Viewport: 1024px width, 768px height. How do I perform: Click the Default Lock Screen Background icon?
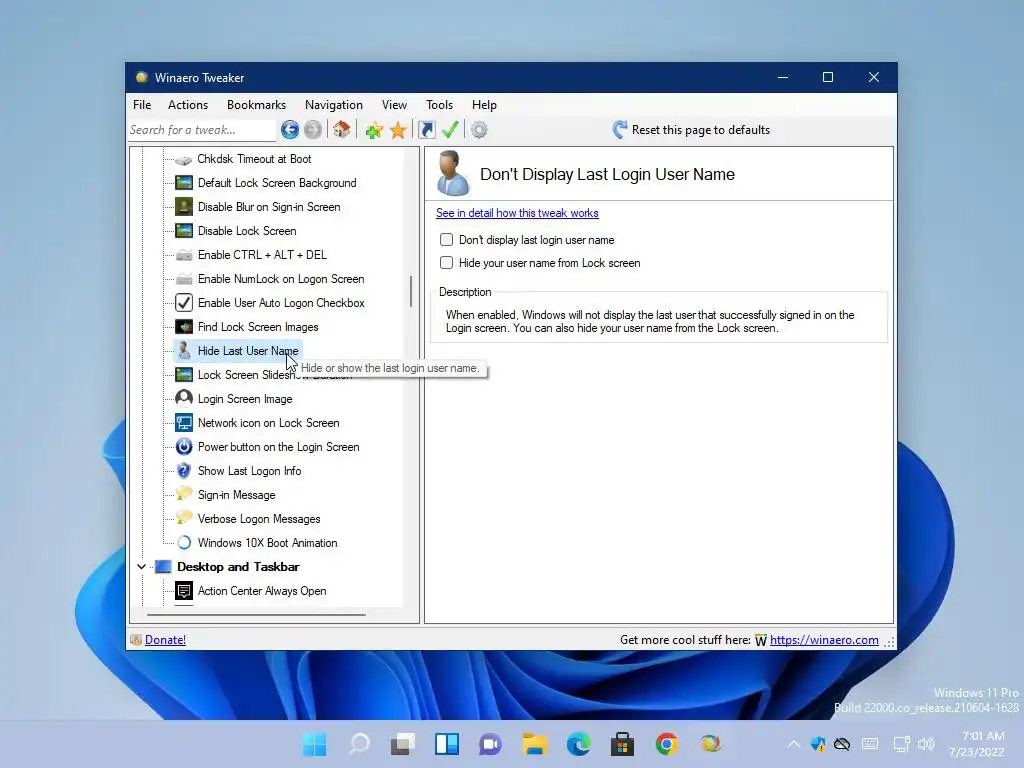[x=184, y=183]
